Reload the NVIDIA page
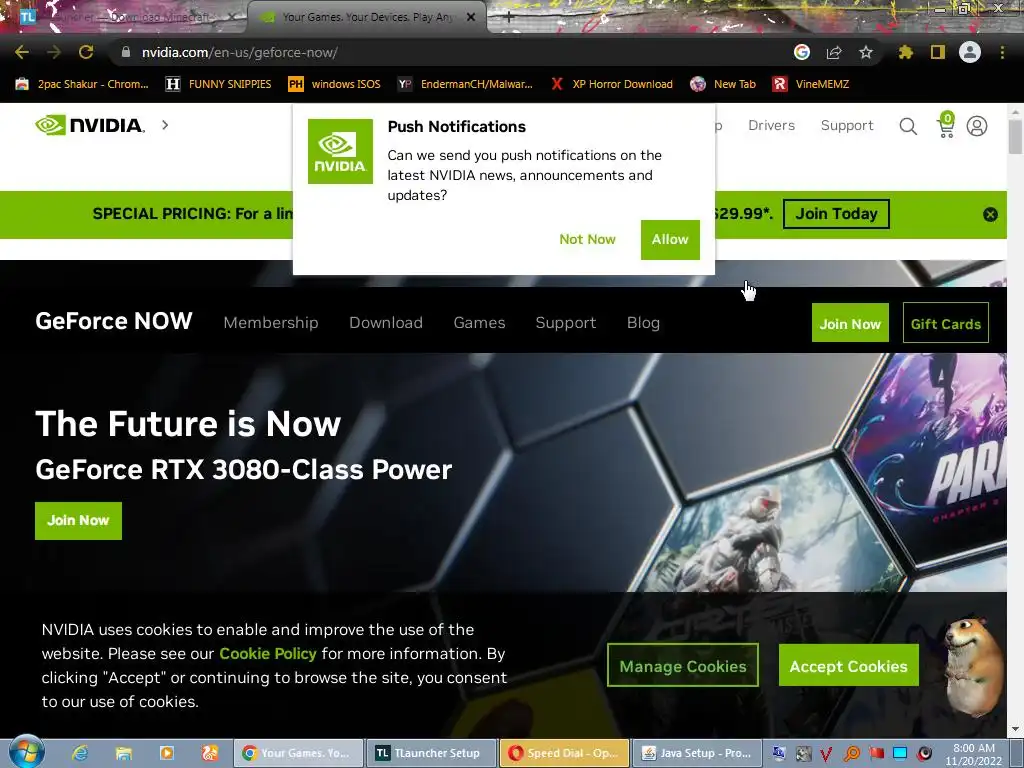Screen dimensions: 1024x768 point(86,52)
